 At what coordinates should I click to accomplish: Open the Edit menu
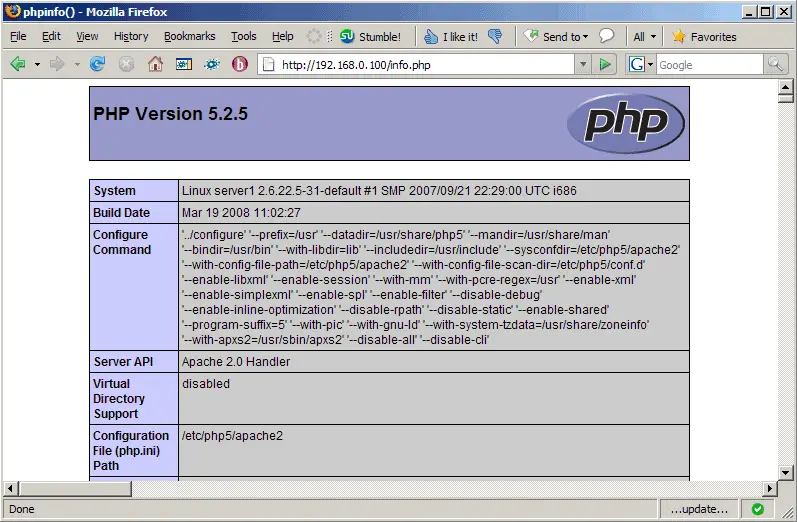51,36
